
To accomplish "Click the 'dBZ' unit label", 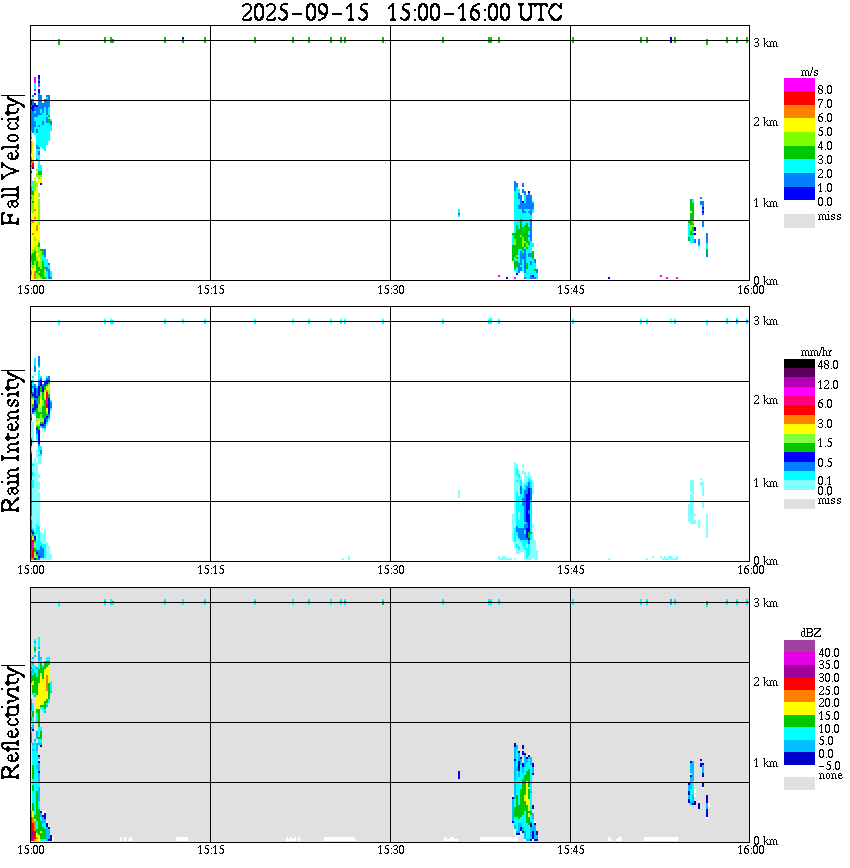I will [811, 633].
